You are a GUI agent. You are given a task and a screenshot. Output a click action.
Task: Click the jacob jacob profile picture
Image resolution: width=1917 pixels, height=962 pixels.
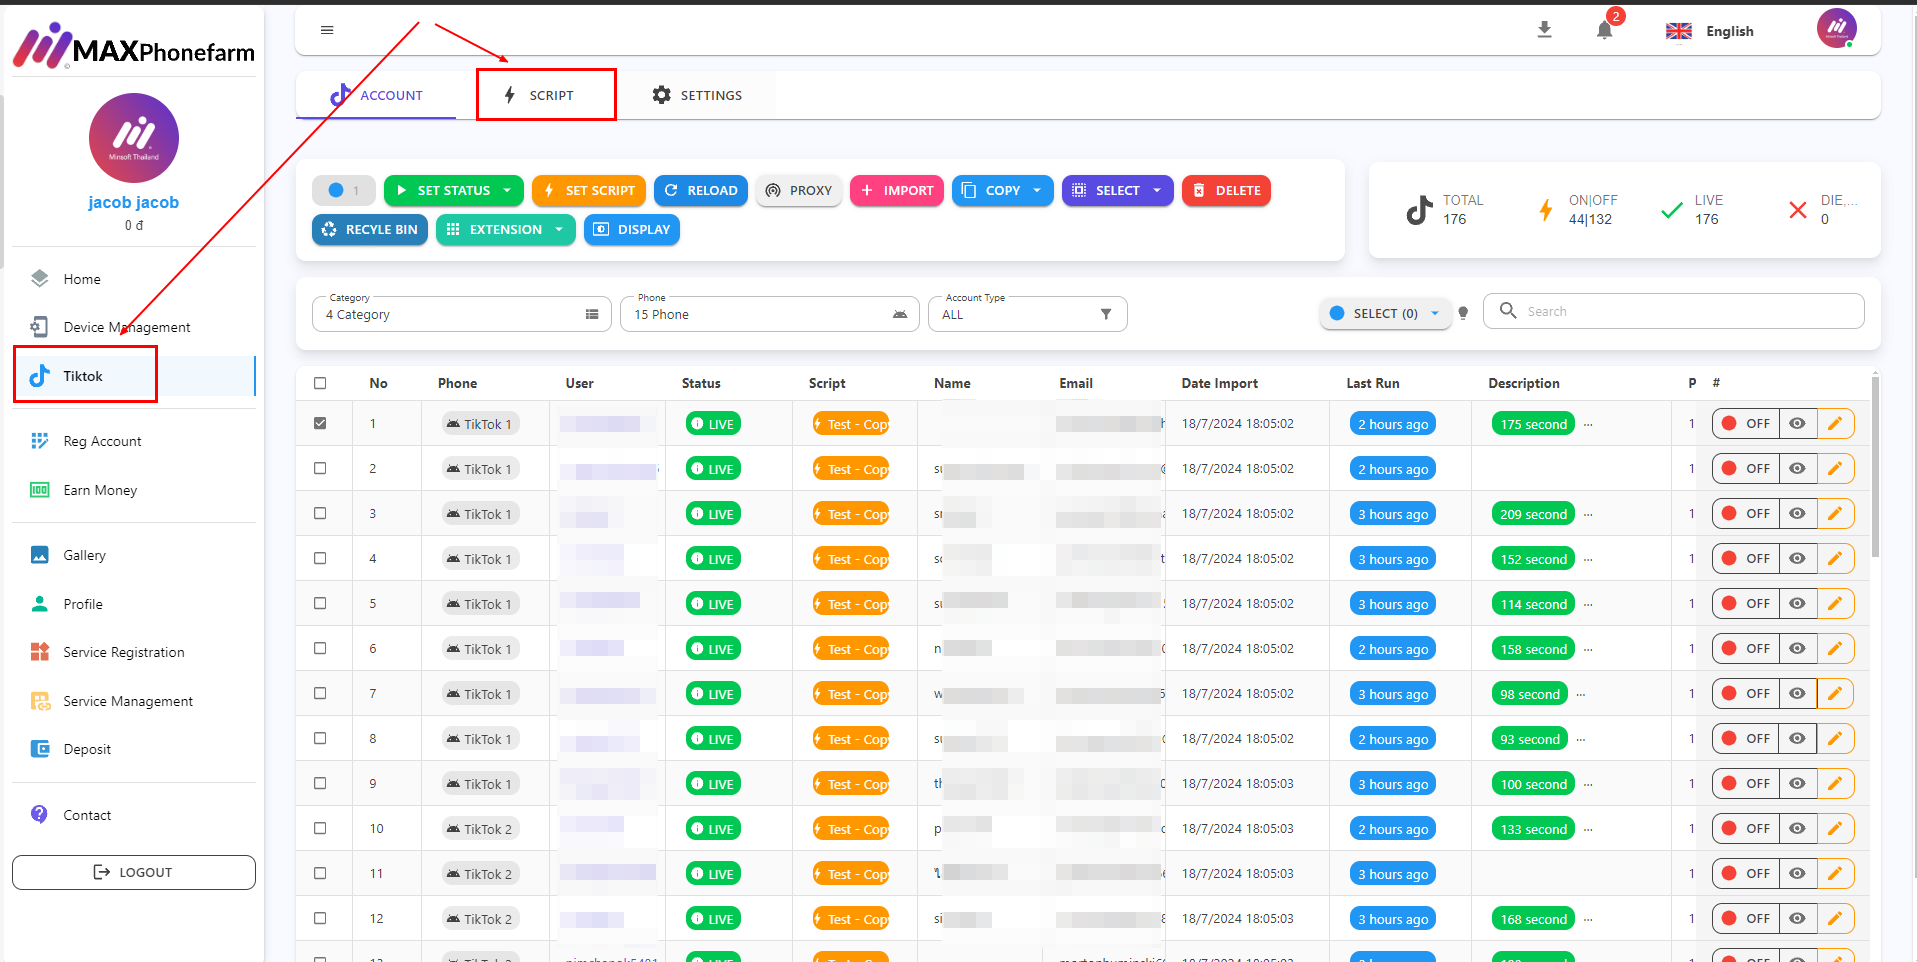click(134, 138)
